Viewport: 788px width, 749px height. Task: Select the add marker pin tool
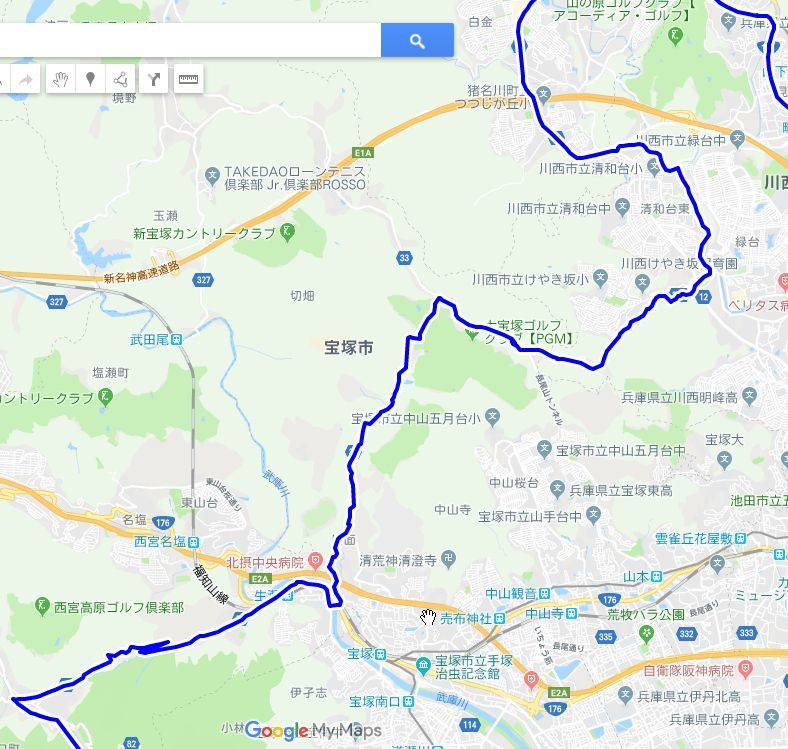click(90, 79)
